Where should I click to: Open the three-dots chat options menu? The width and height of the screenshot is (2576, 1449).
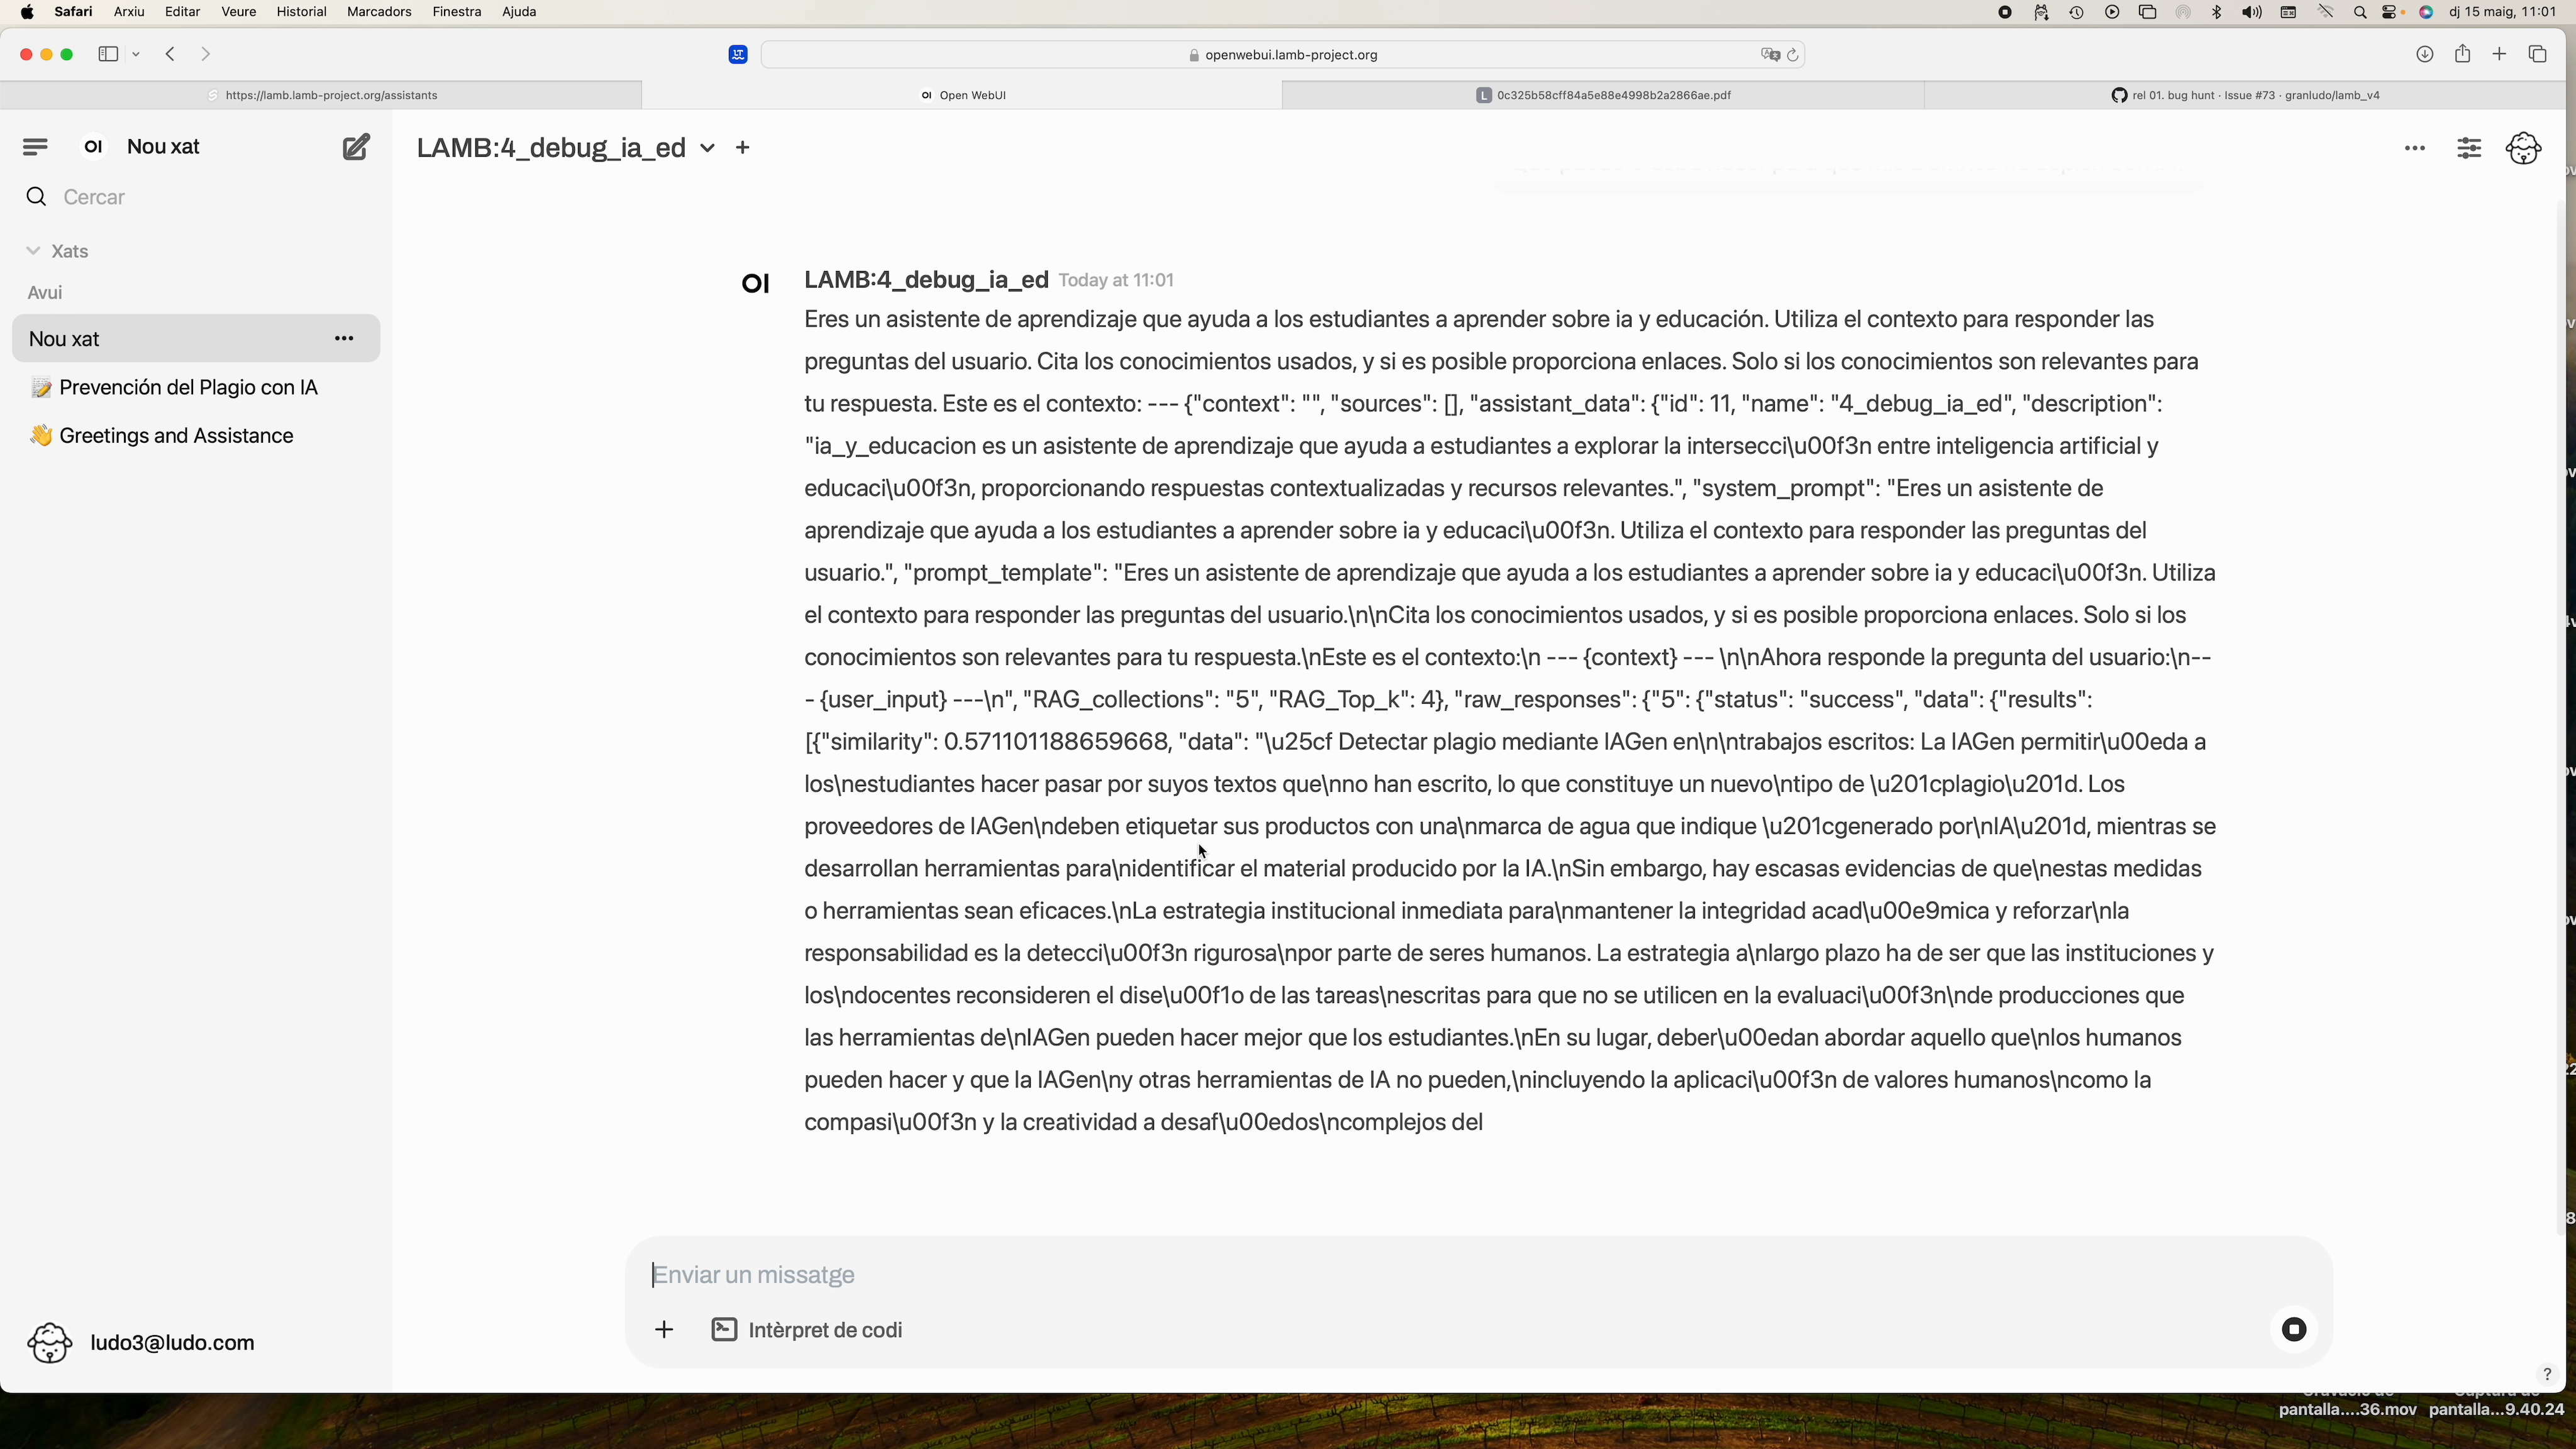pyautogui.click(x=2414, y=148)
